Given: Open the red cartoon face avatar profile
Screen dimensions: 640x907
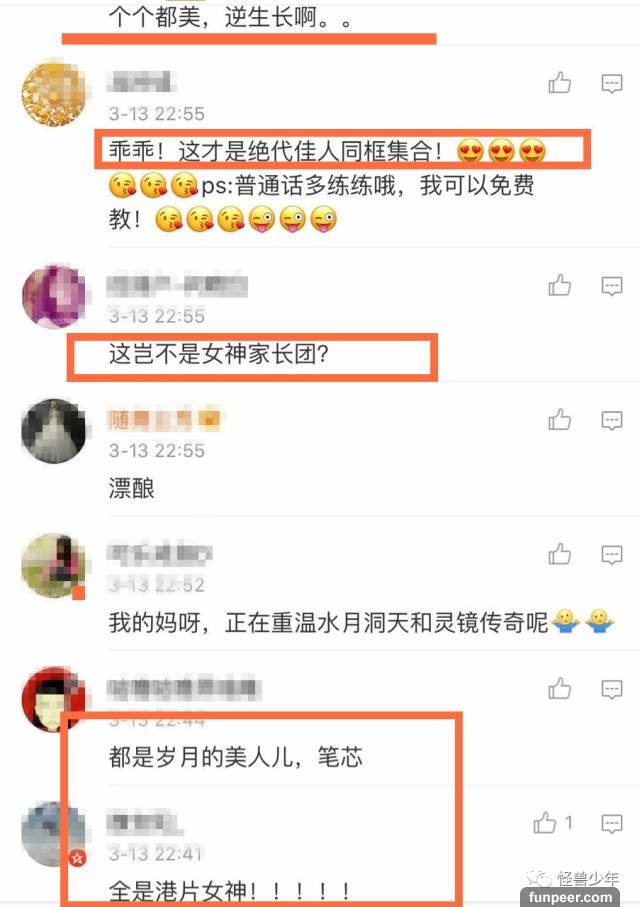Looking at the screenshot, I should pyautogui.click(x=53, y=699).
